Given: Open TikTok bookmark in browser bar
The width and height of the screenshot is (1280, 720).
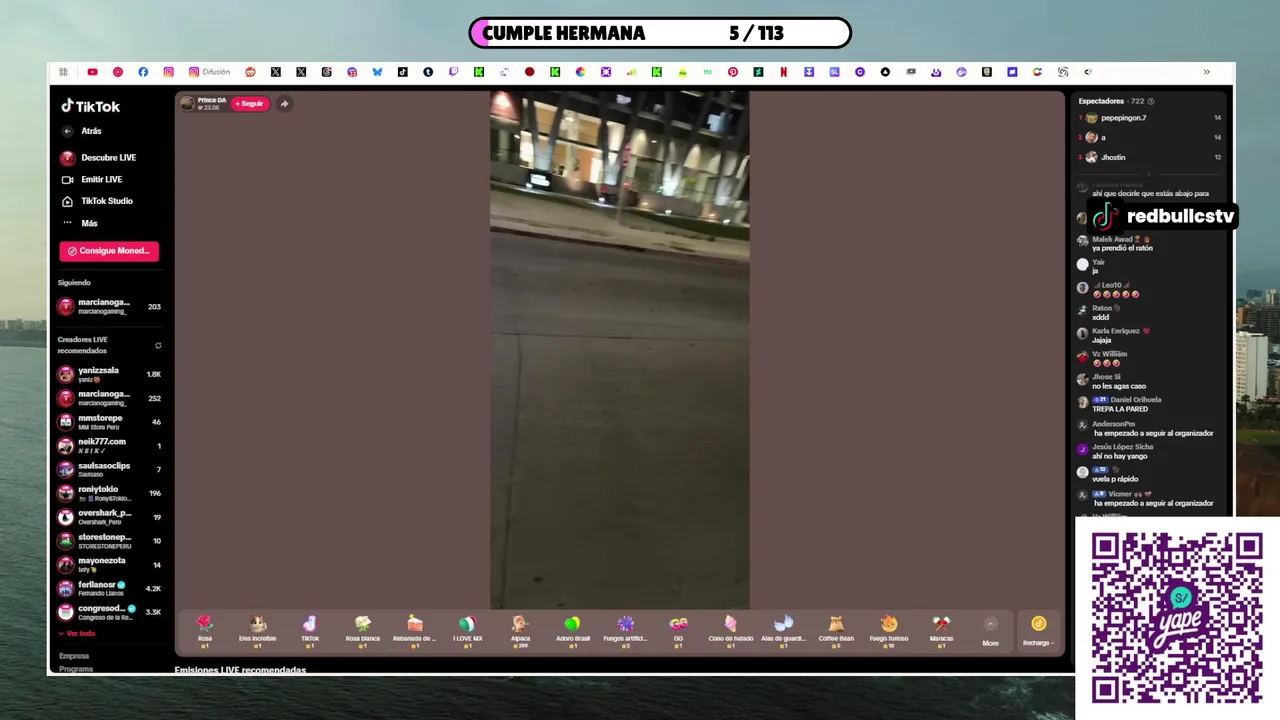Looking at the screenshot, I should coord(403,72).
